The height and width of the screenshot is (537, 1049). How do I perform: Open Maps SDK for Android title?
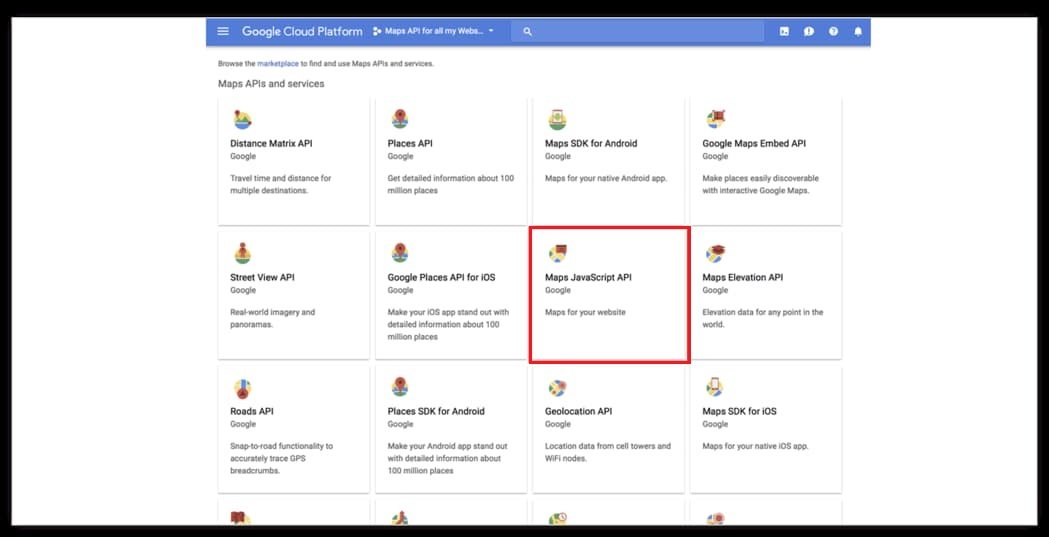pos(591,144)
